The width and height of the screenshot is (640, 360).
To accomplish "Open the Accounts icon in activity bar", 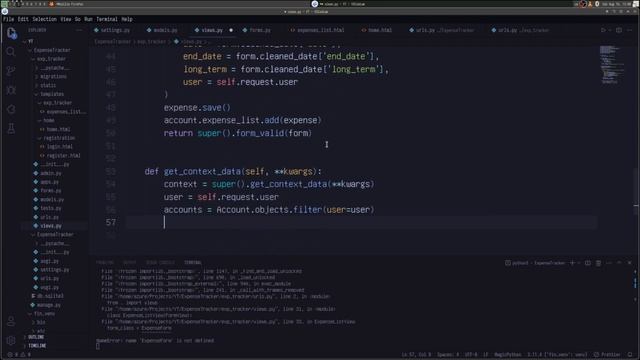I will (x=11, y=321).
